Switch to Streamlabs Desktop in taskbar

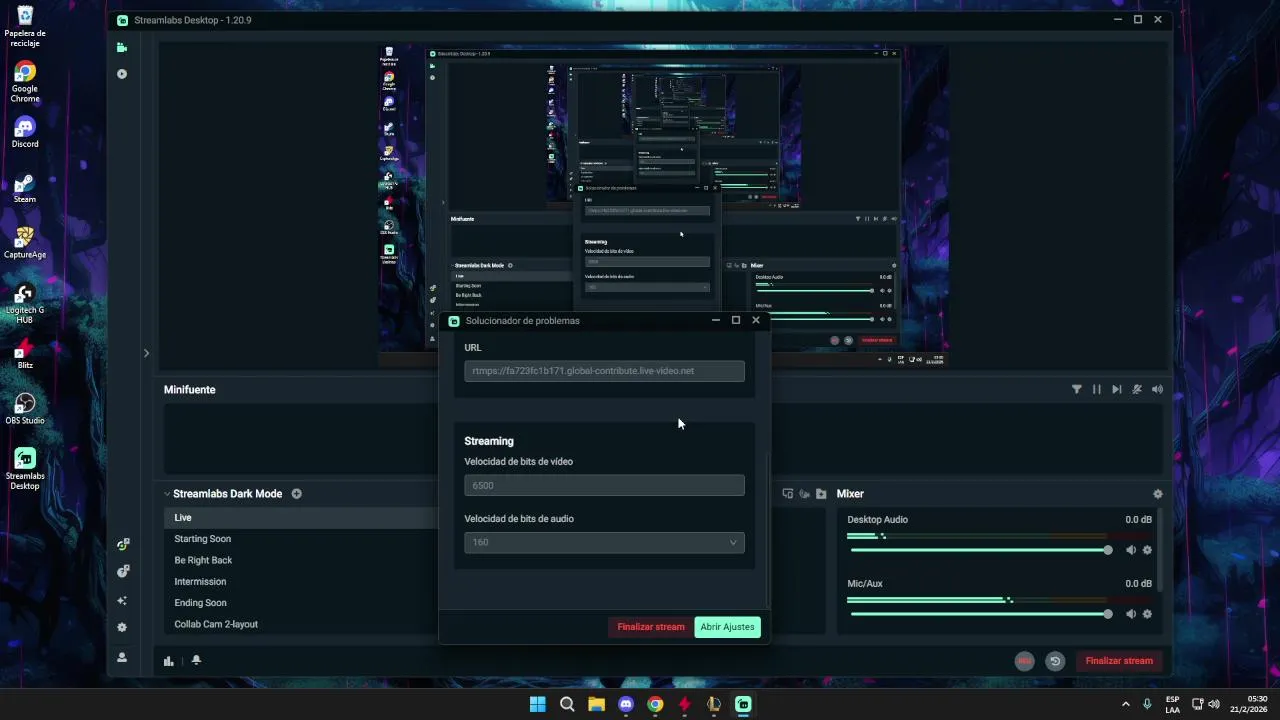click(743, 704)
